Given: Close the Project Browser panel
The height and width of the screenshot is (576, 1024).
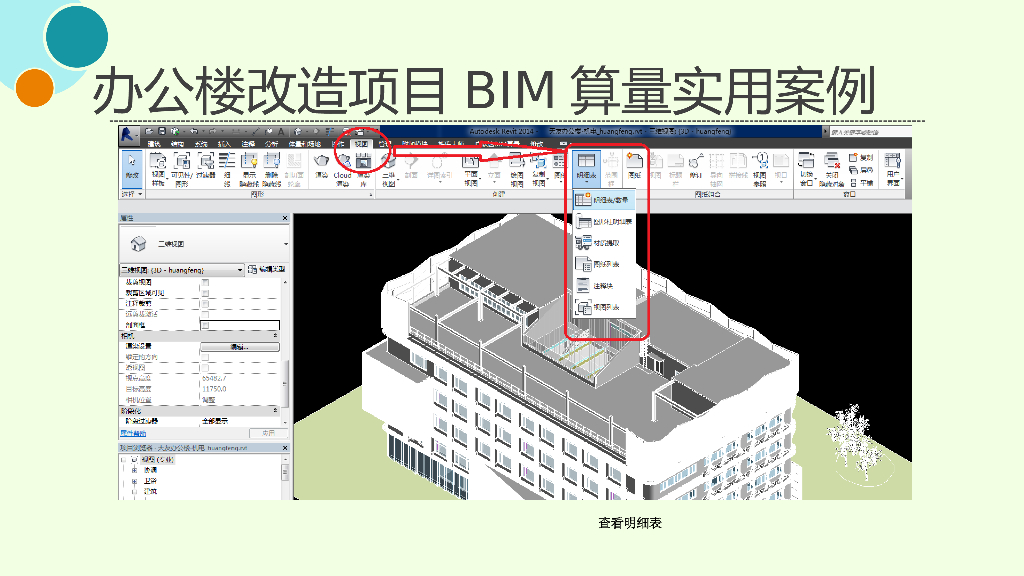Looking at the screenshot, I should click(x=285, y=448).
